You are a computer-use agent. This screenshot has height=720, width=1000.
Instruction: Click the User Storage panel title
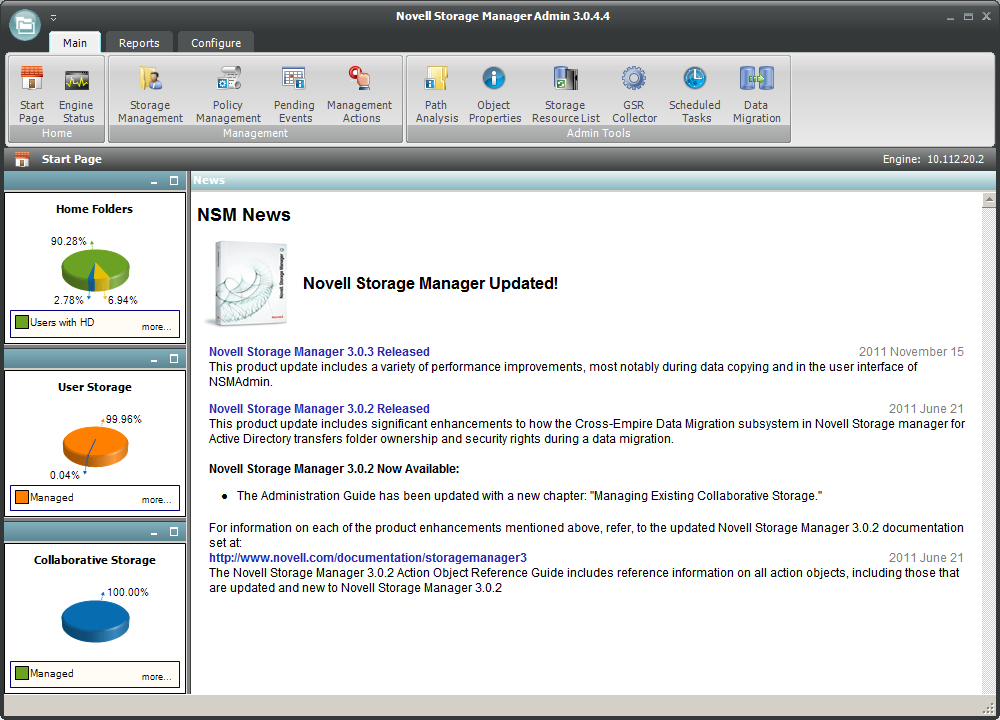tap(94, 386)
